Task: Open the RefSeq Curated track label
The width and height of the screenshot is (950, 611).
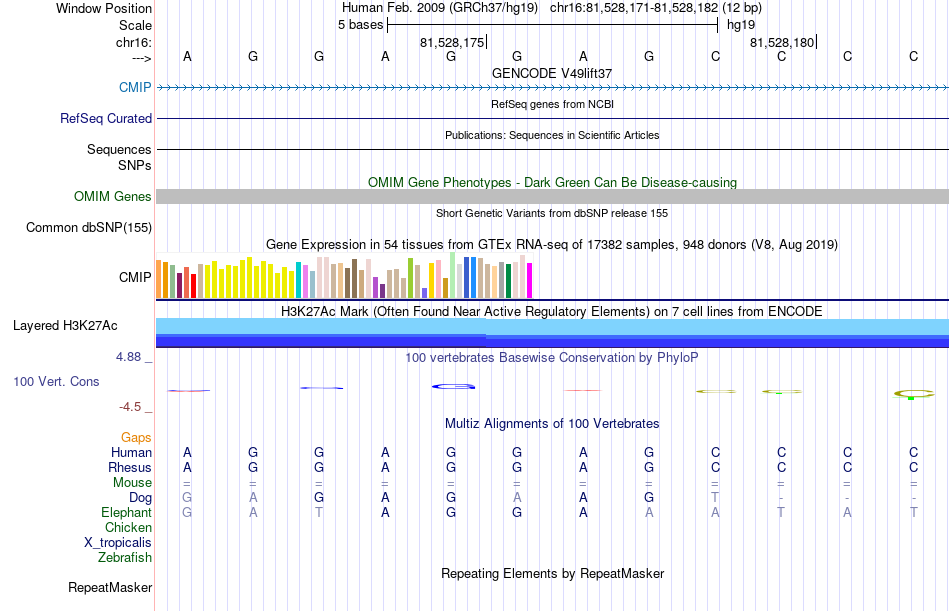Action: click(x=106, y=118)
